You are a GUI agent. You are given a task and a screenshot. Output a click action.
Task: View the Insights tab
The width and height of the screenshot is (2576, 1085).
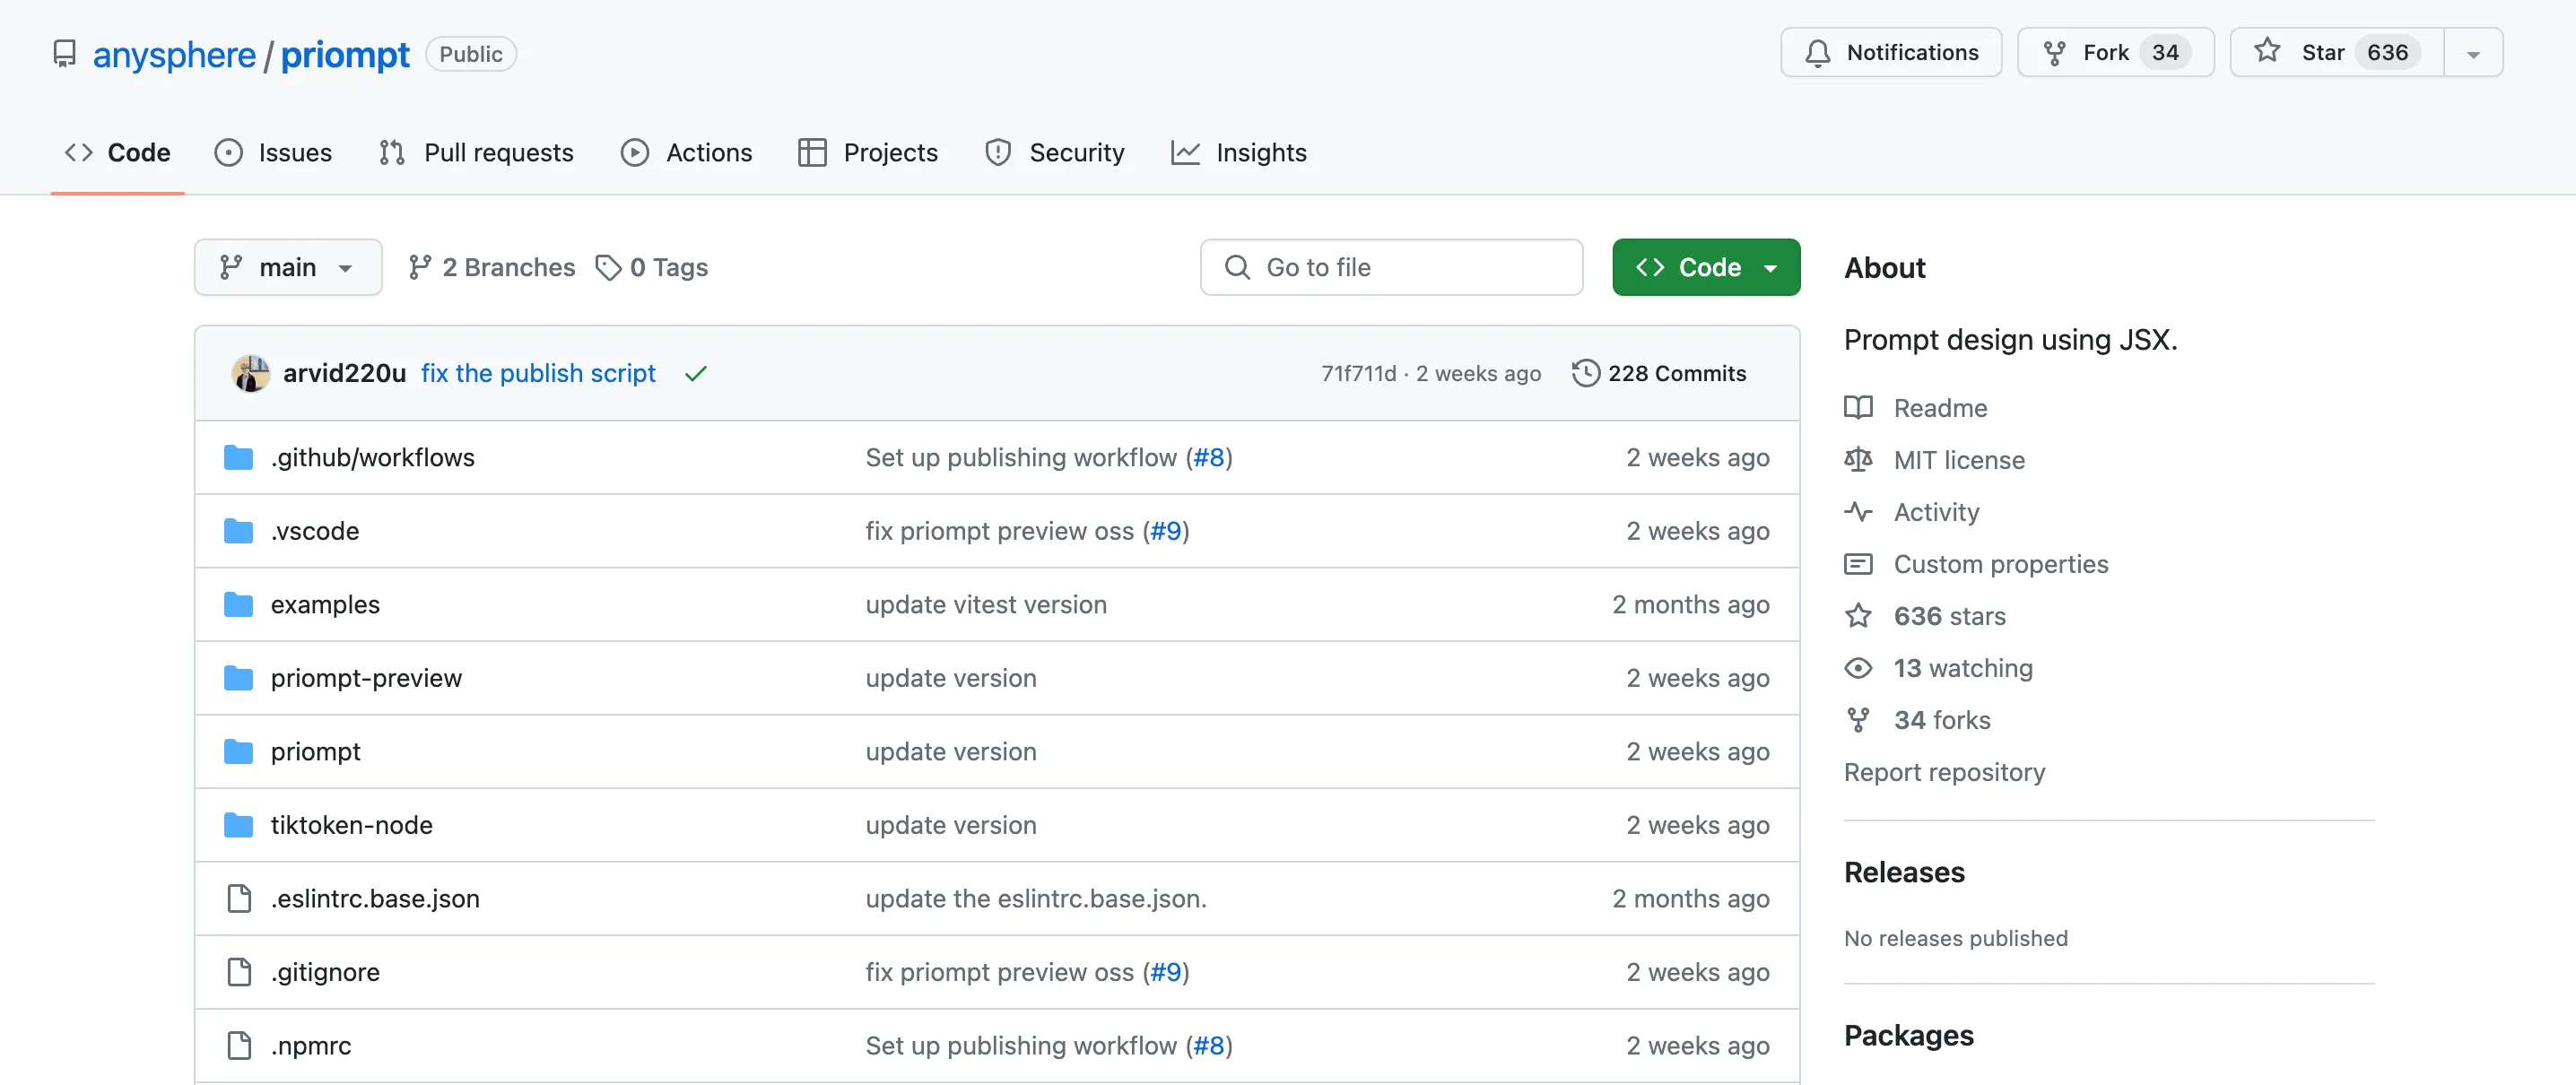1239,152
